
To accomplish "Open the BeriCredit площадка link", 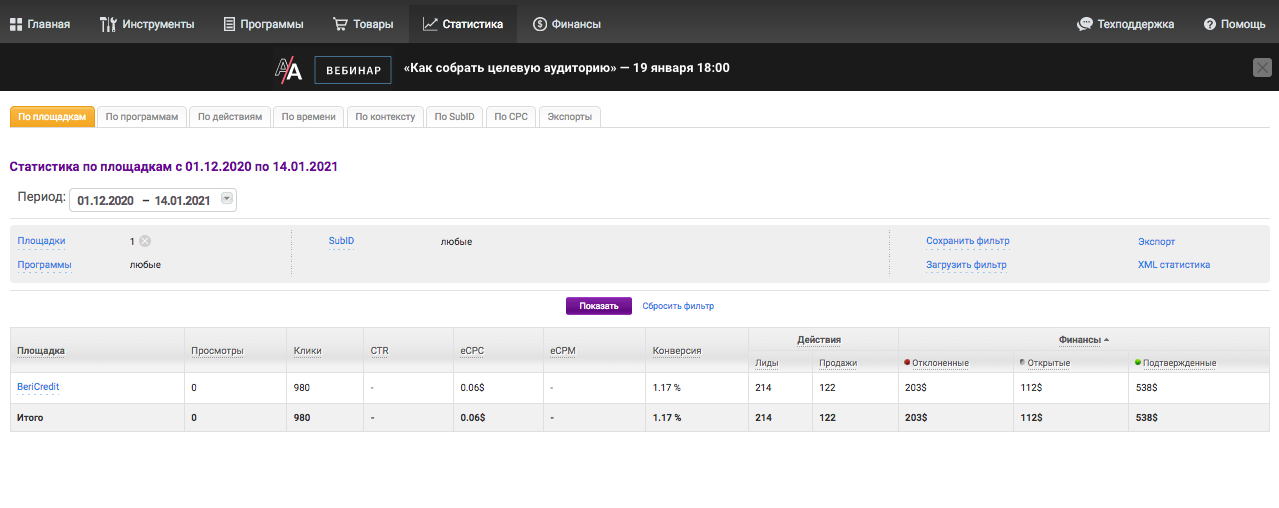I will click(38, 387).
